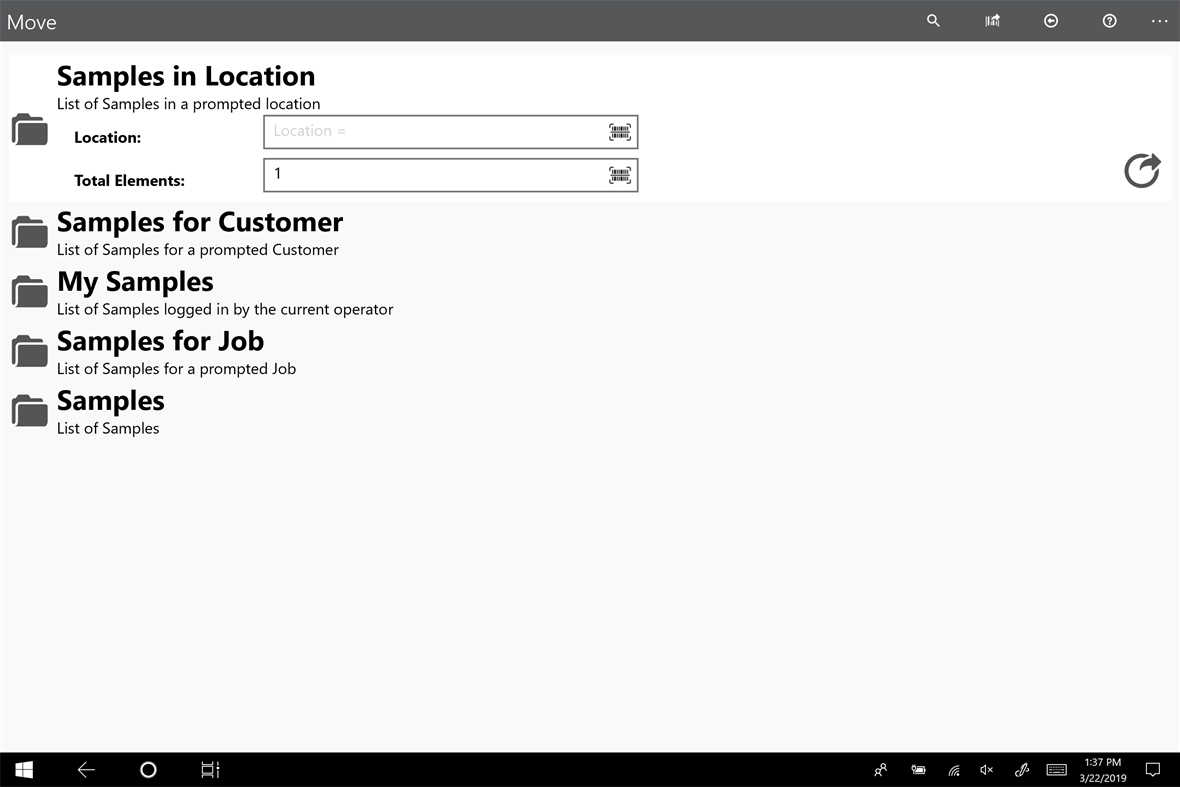
Task: Click the back arrow icon in the toolbar
Action: pyautogui.click(x=1050, y=20)
